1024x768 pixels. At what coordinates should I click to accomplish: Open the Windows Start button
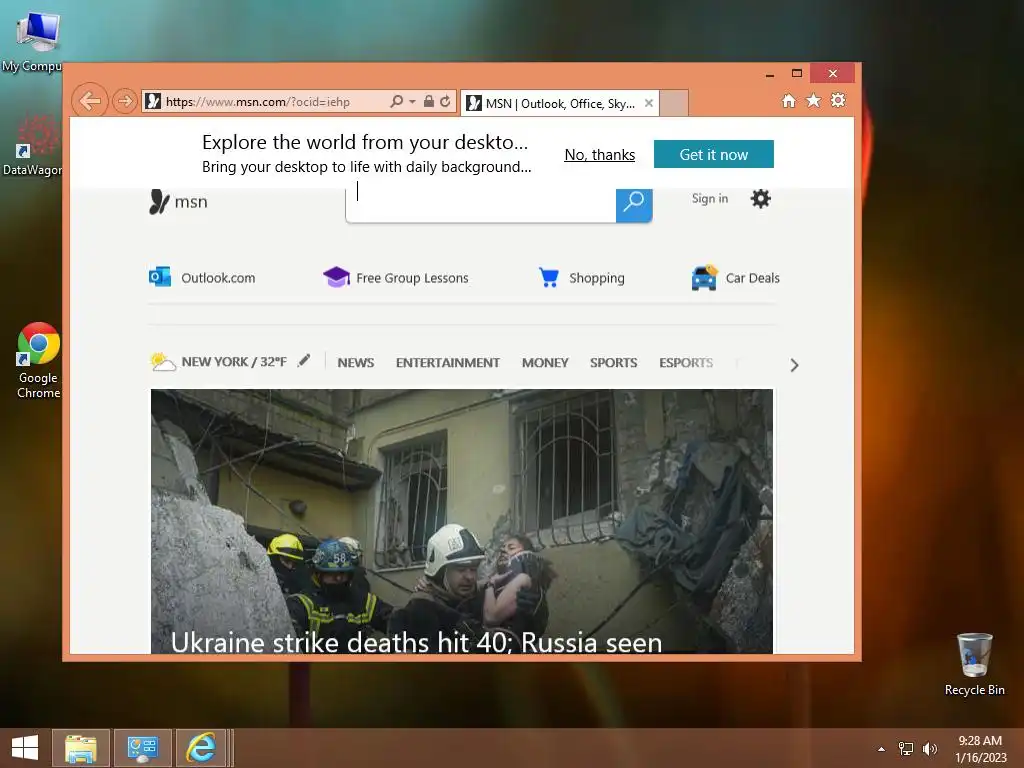pyautogui.click(x=25, y=748)
